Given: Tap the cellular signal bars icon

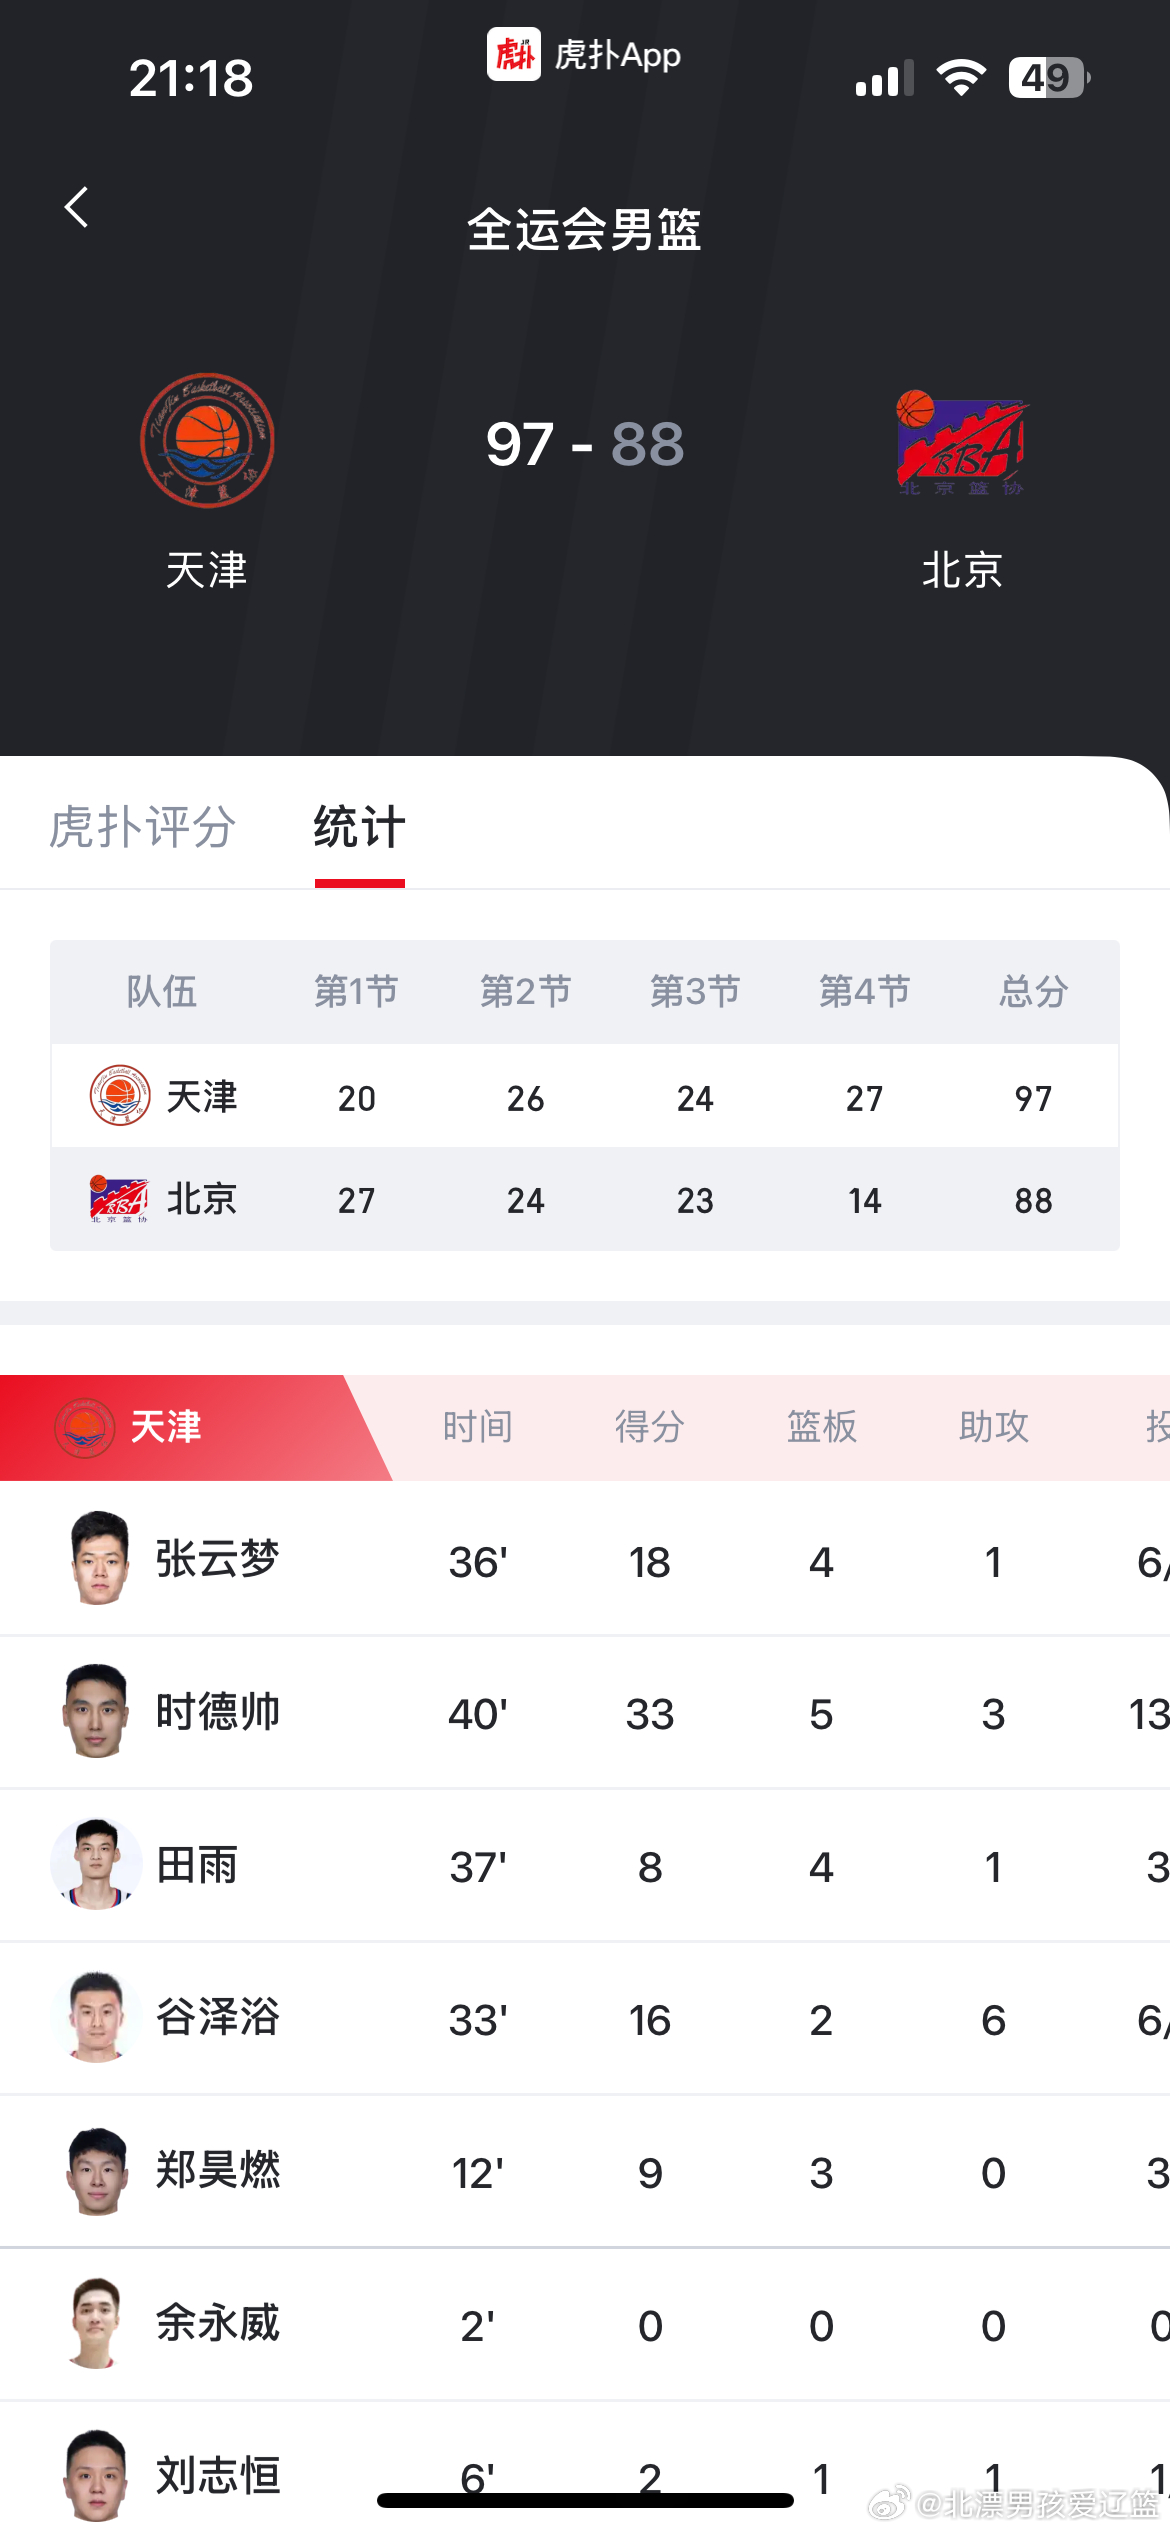Looking at the screenshot, I should (x=882, y=78).
